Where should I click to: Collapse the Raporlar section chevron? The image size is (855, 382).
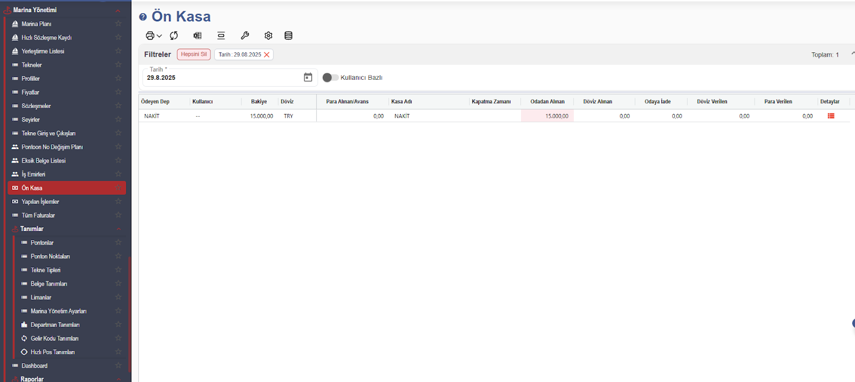[118, 379]
